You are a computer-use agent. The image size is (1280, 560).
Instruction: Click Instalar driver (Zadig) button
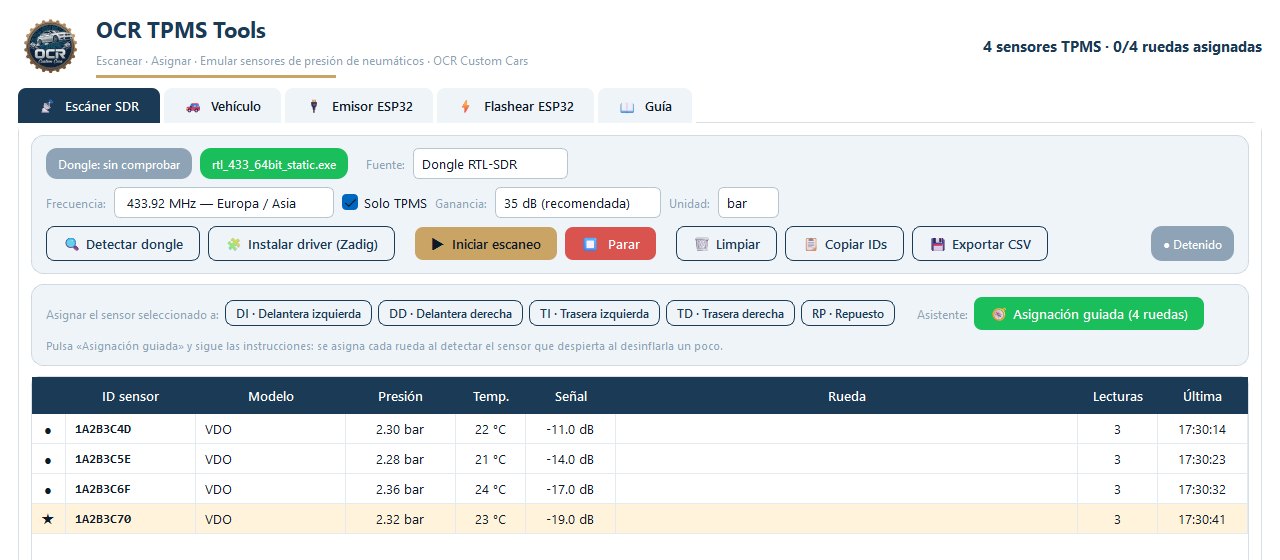click(301, 244)
